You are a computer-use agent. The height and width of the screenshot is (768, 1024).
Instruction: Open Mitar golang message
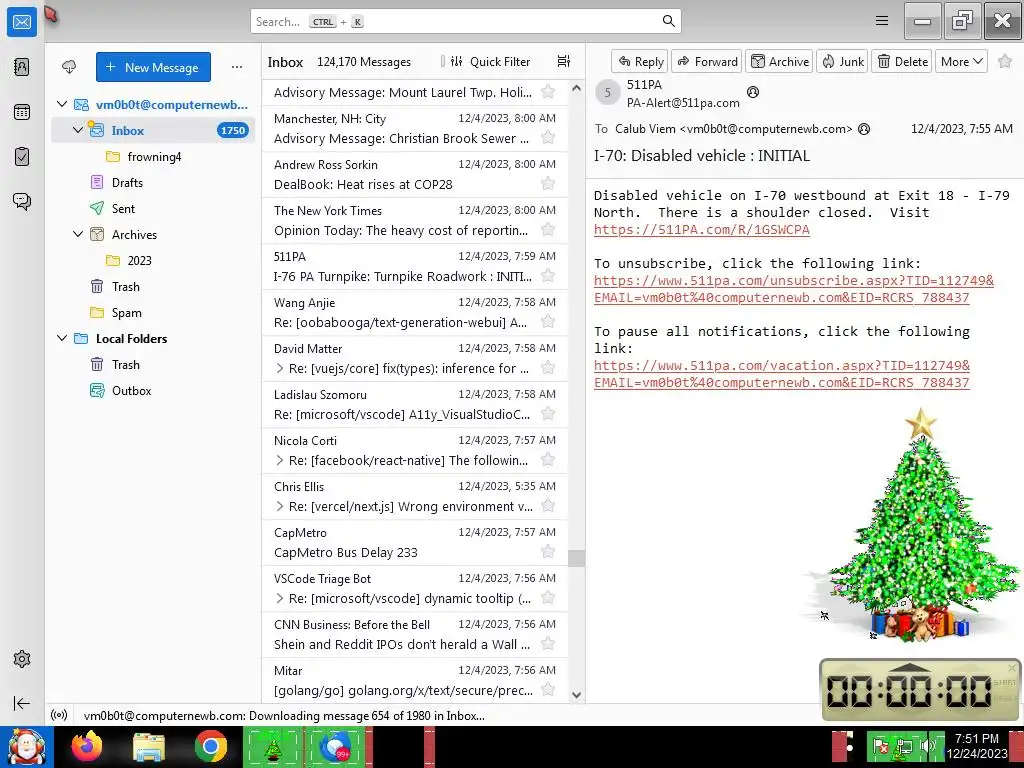[415, 680]
